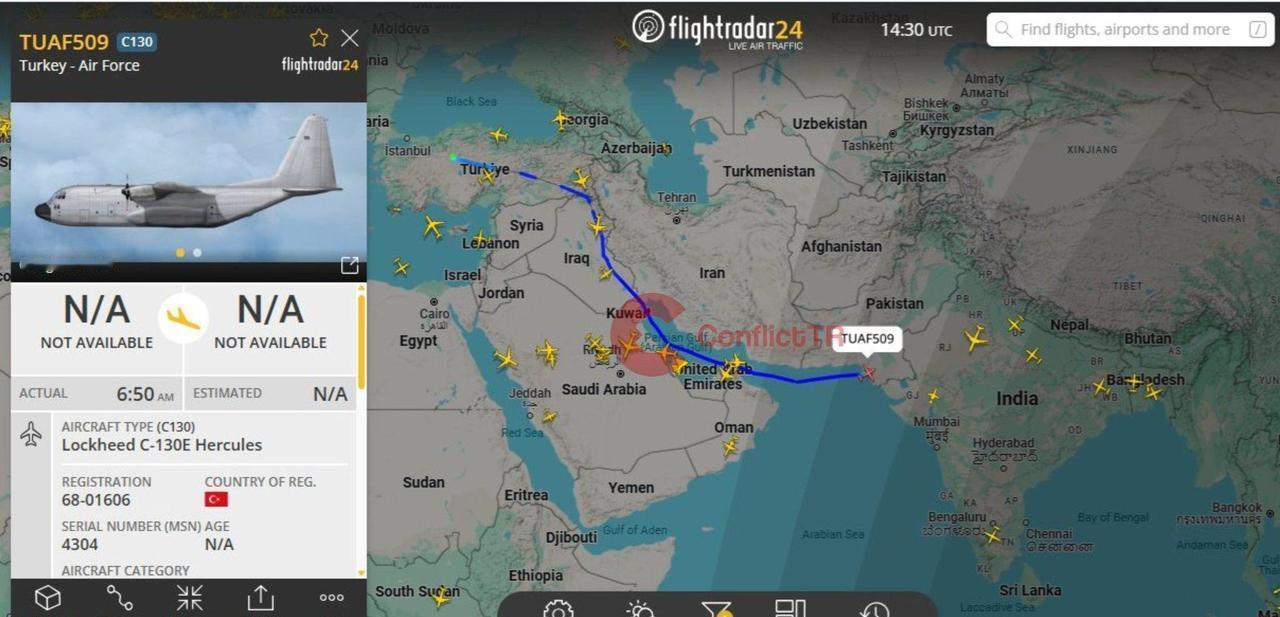Open weather layer icon in bottom bar

point(639,608)
